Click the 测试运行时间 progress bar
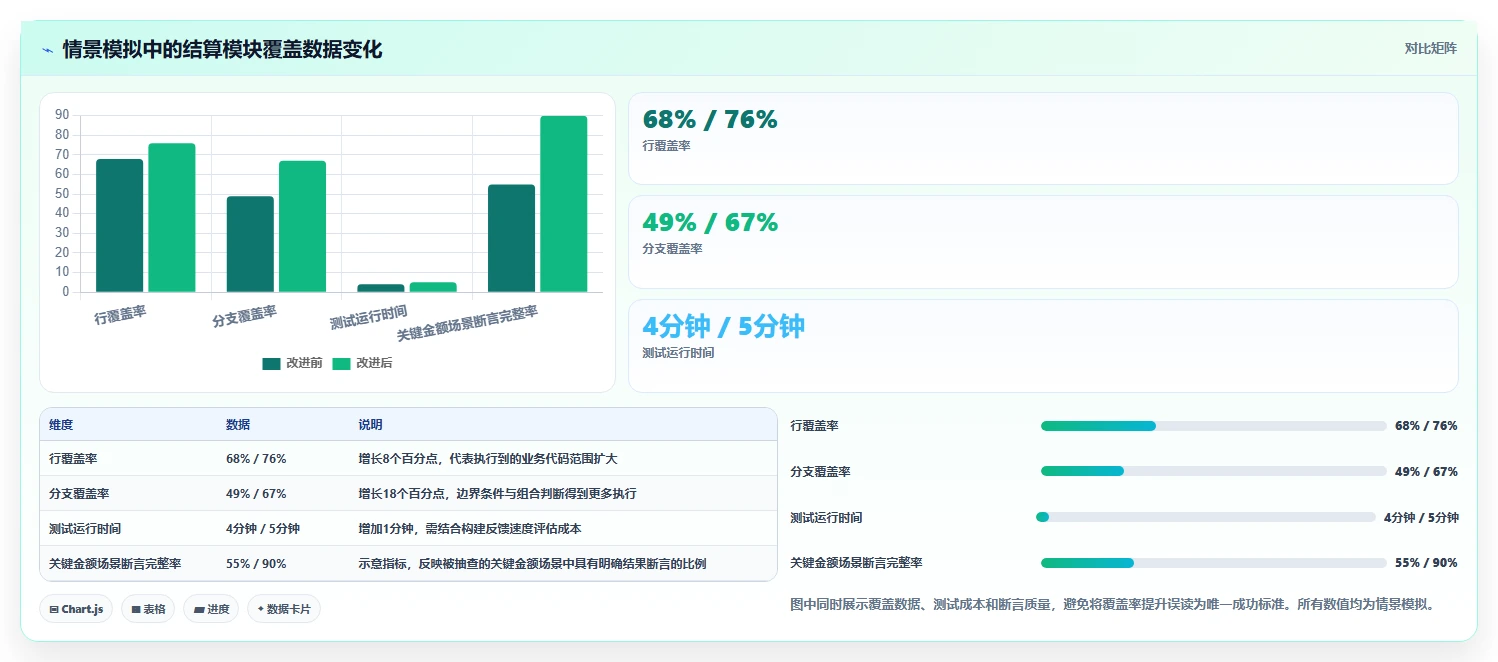1498x662 pixels. tap(1206, 517)
